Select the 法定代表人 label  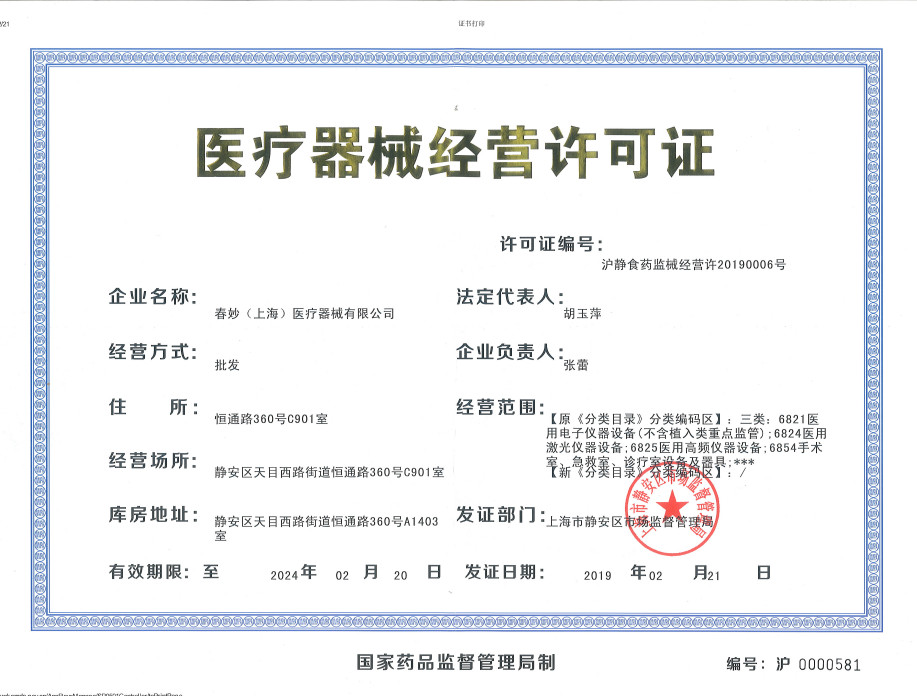click(510, 297)
